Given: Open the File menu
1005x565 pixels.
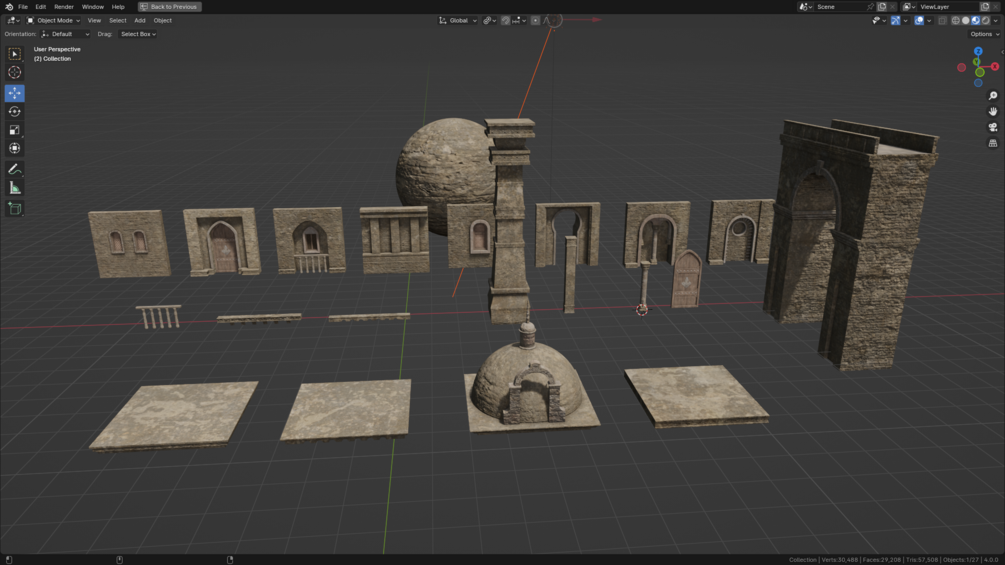Looking at the screenshot, I should click(22, 6).
